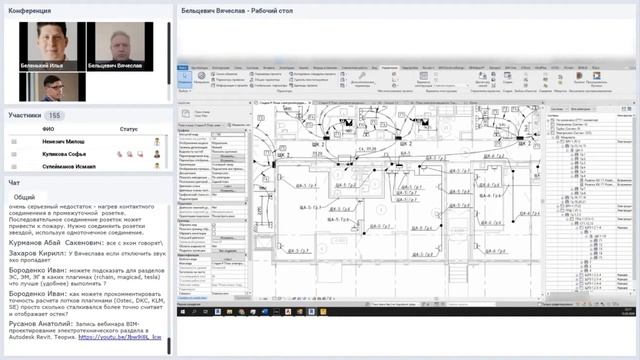The image size is (640, 360).
Task: Open AutoCAD red icon on taskbar
Action: pyautogui.click(x=288, y=312)
